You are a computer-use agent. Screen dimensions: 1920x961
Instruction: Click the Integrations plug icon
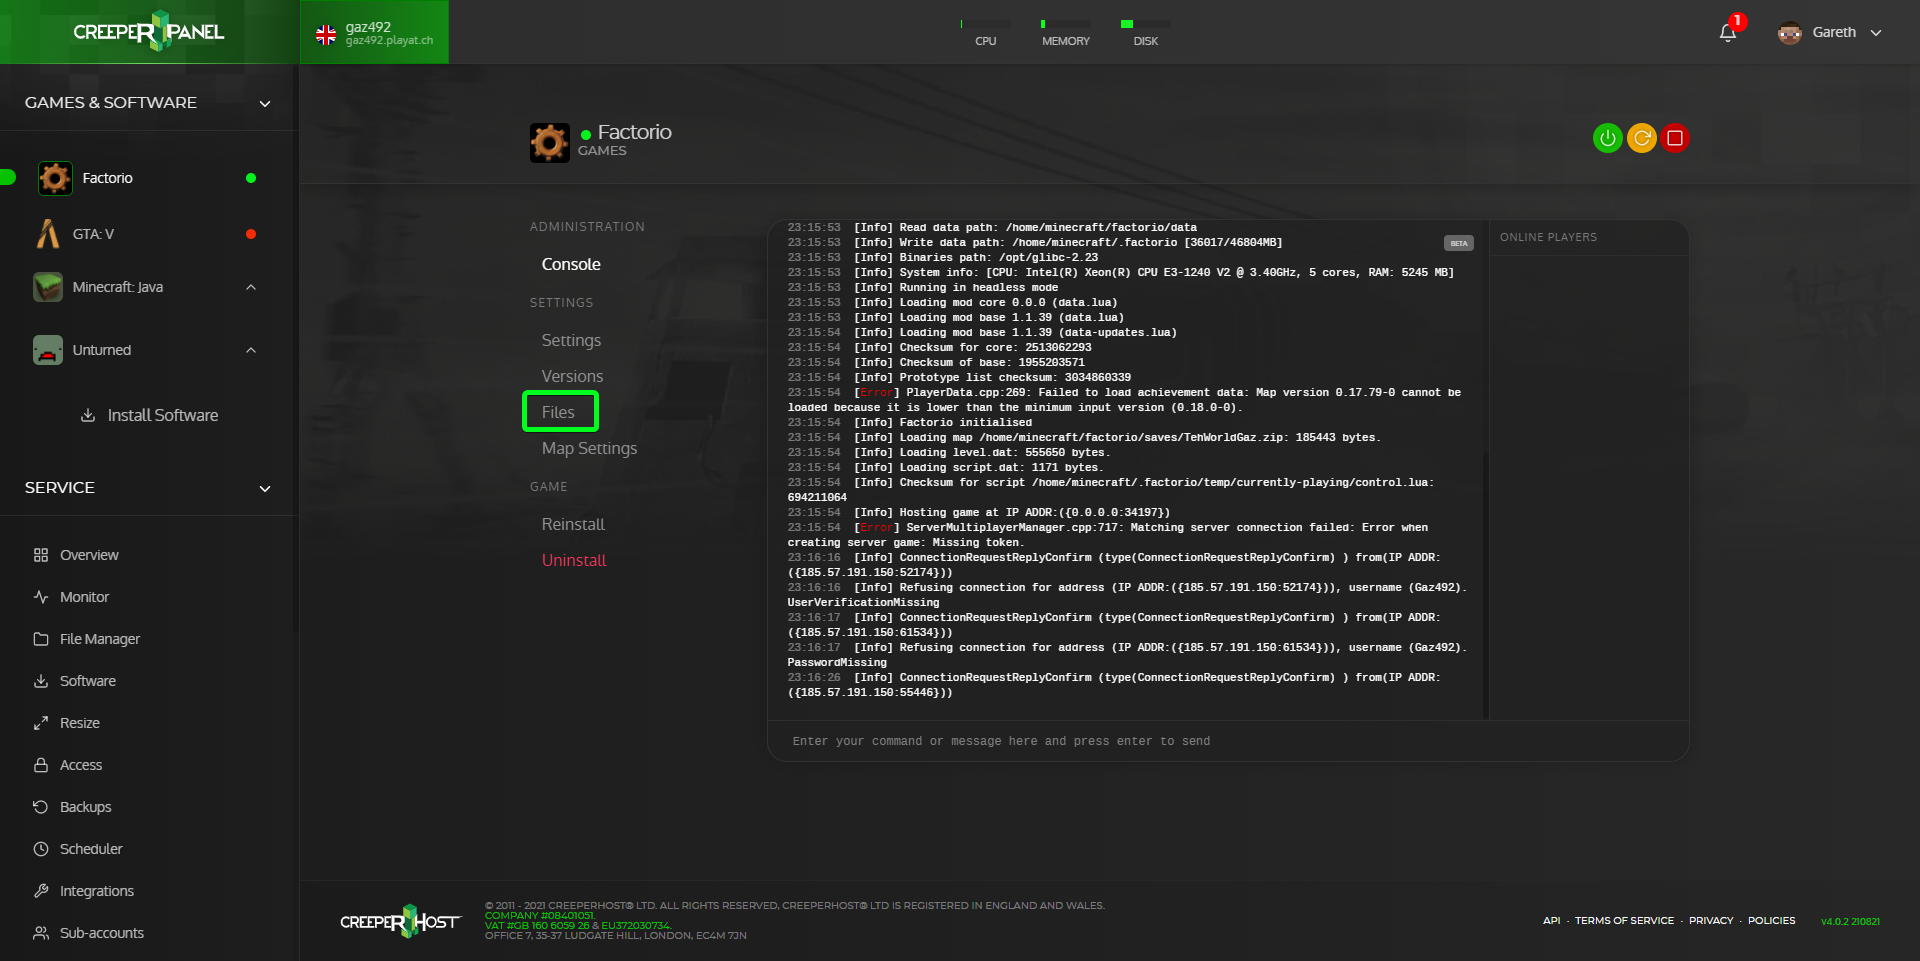41,891
